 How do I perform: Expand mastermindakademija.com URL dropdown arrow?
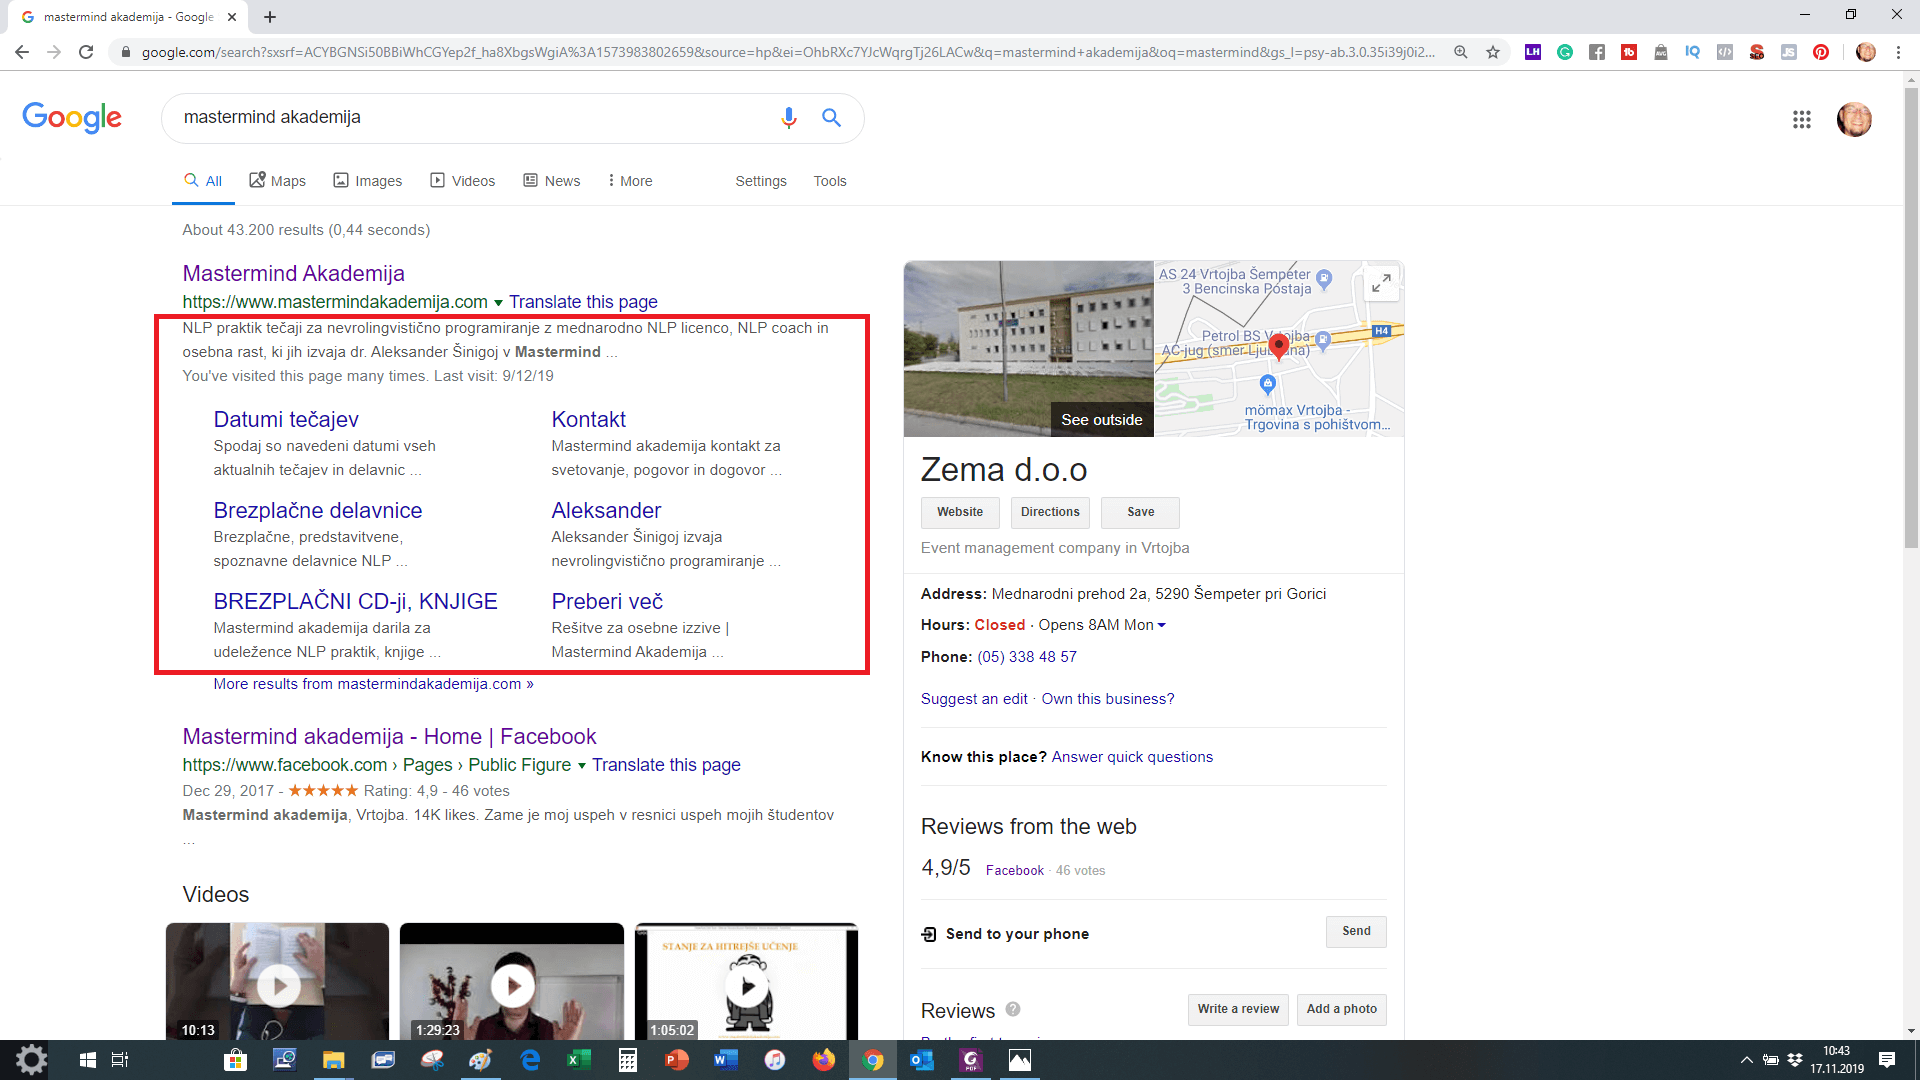pyautogui.click(x=498, y=303)
